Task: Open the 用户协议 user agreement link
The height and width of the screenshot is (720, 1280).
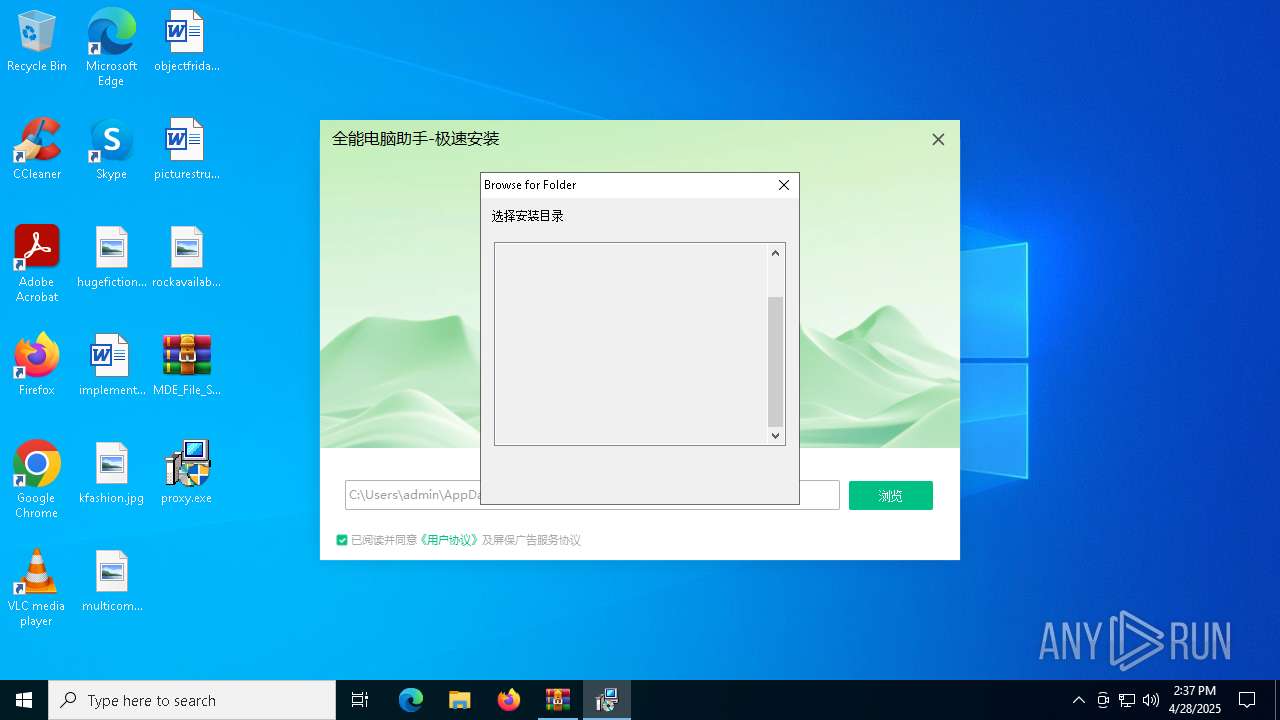Action: pos(448,540)
